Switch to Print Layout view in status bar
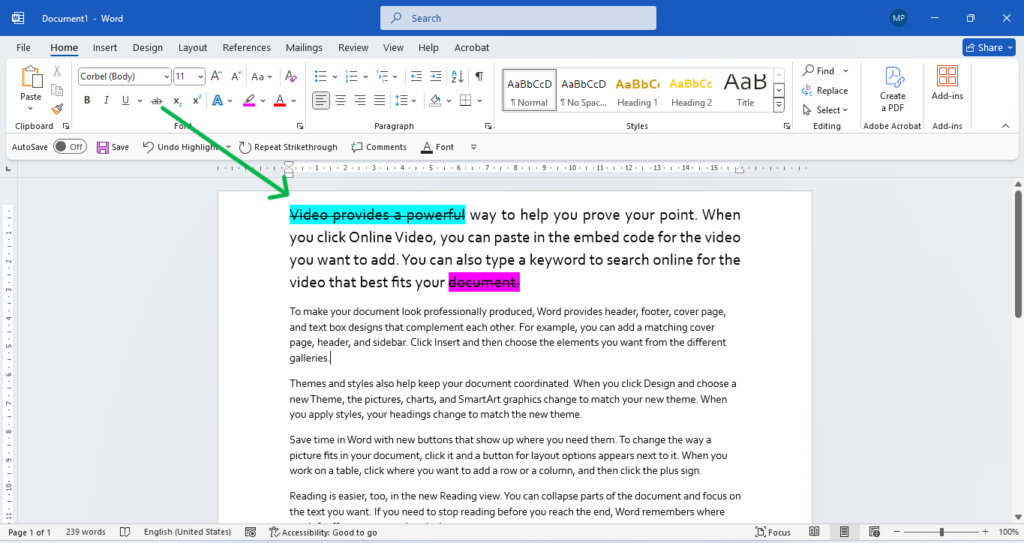 click(x=844, y=532)
